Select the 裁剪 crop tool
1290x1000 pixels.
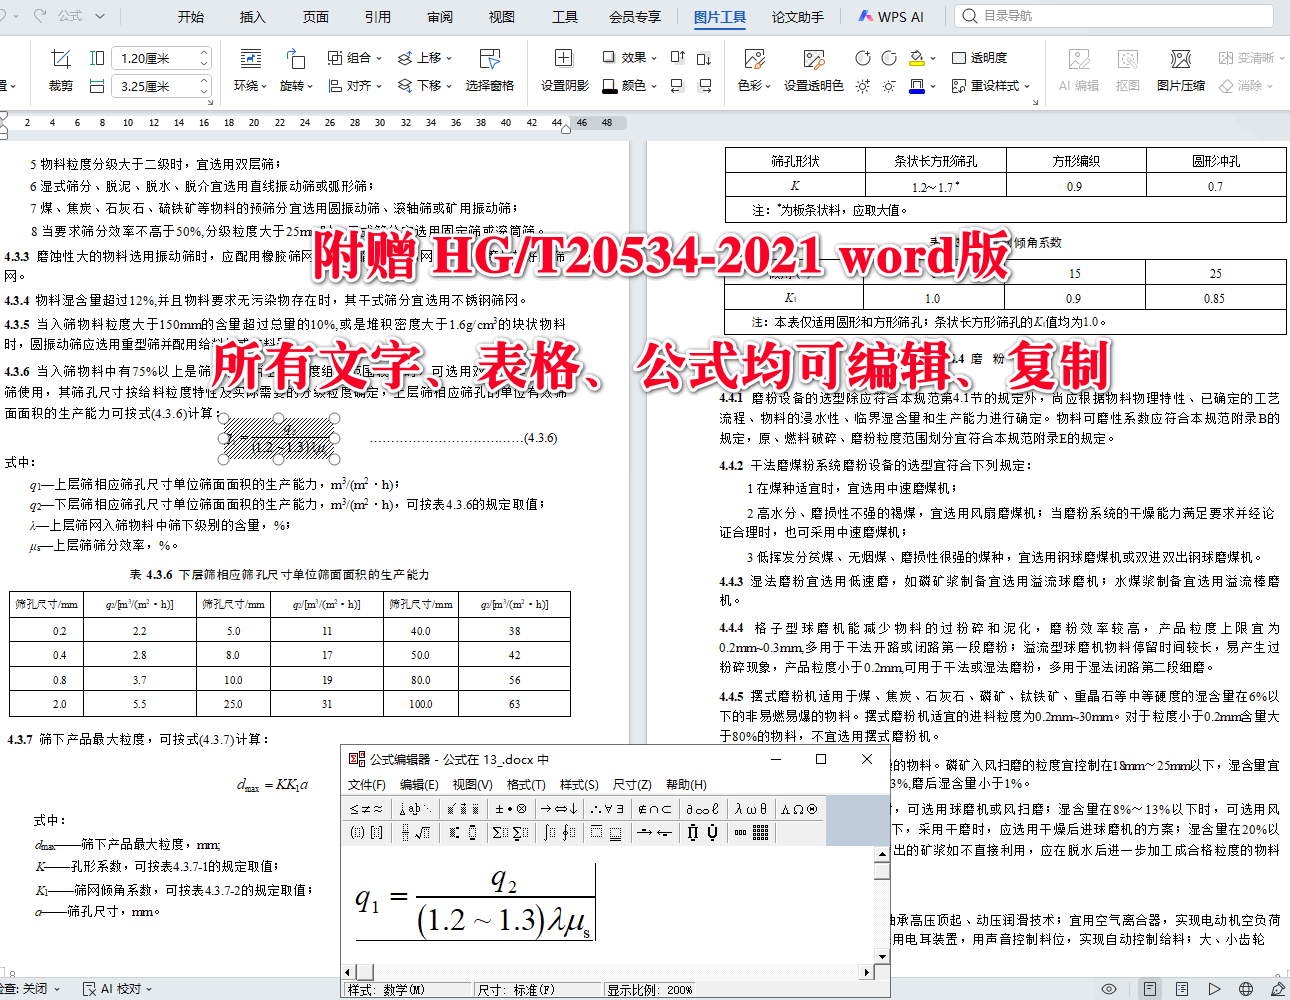pyautogui.click(x=61, y=70)
